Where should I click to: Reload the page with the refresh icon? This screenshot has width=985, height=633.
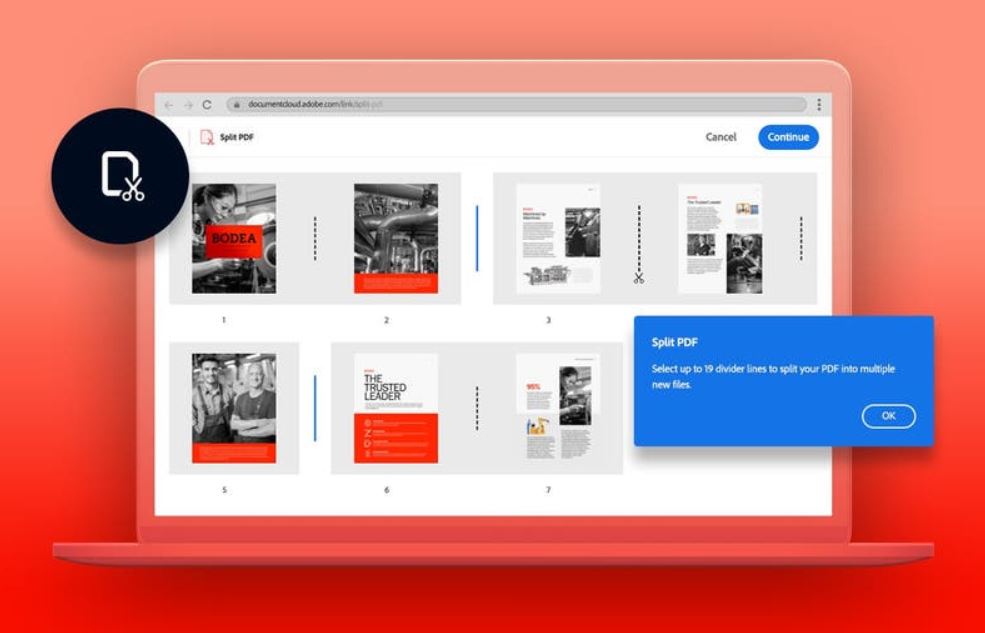click(207, 105)
